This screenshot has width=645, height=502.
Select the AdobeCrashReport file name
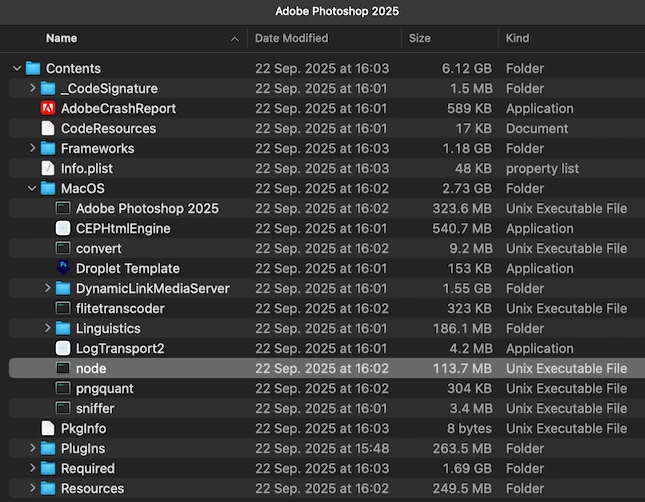(118, 109)
